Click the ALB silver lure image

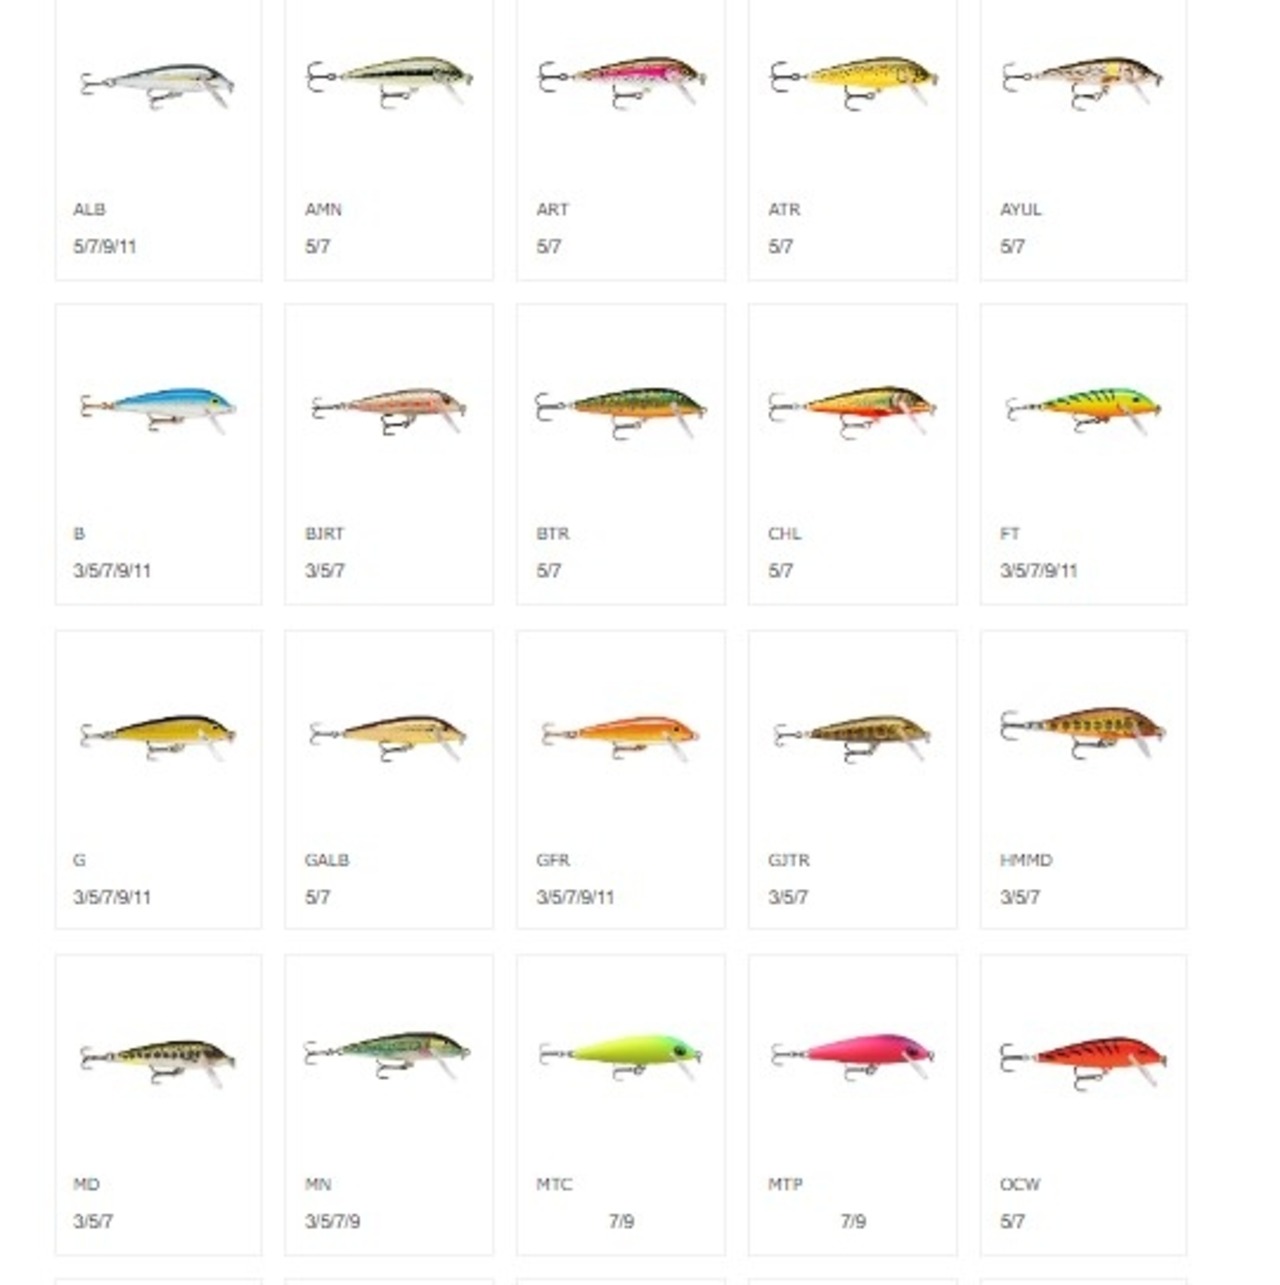tap(157, 85)
